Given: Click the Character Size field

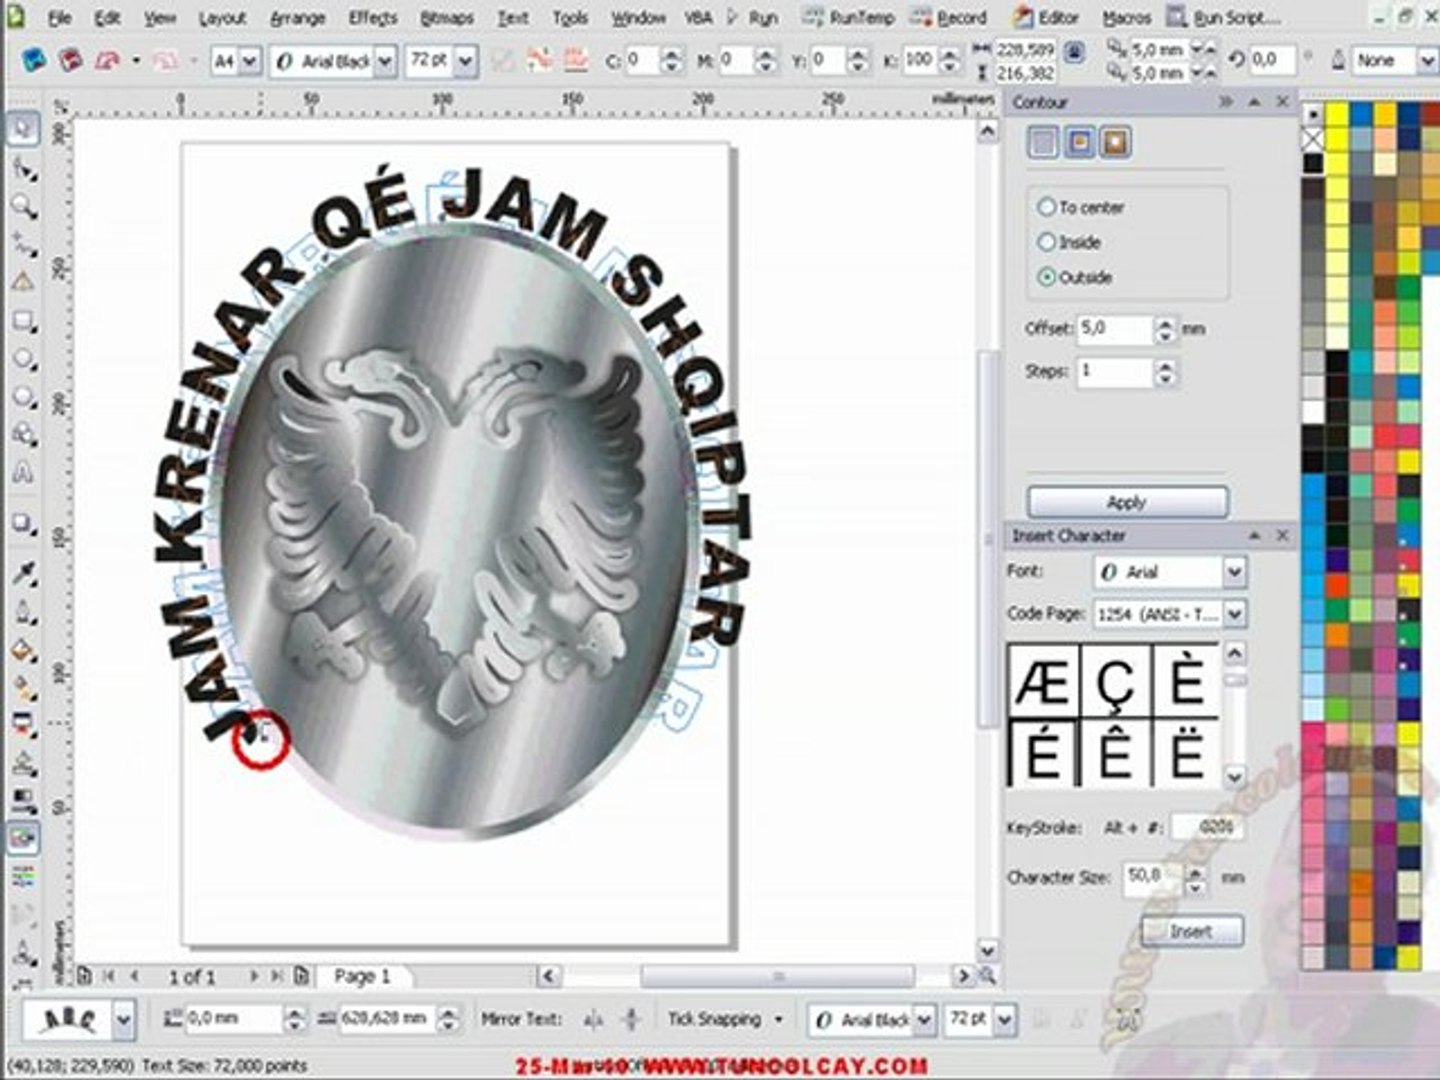Looking at the screenshot, I should tap(1153, 877).
